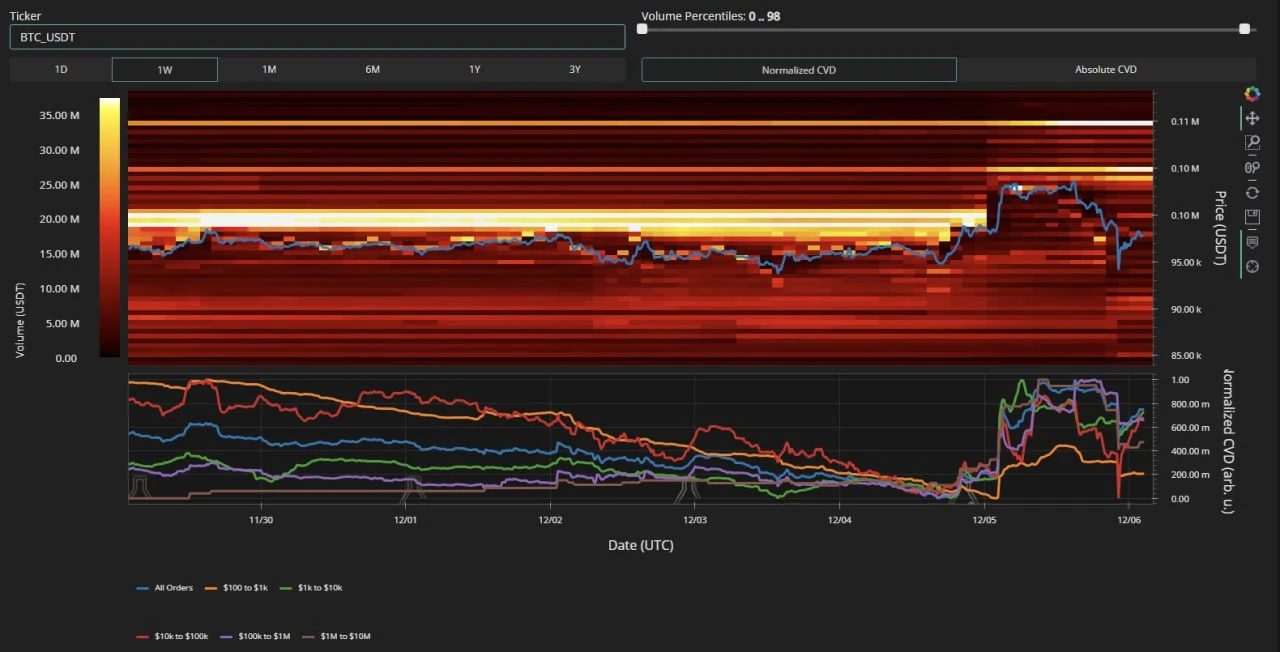Click the 5.00 M volume tick label
Viewport: 1280px width, 652px height.
click(x=62, y=323)
